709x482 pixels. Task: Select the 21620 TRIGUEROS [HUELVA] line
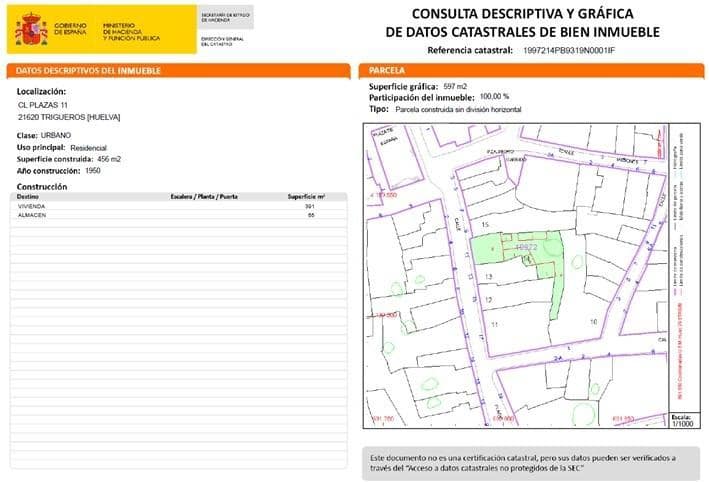69,117
